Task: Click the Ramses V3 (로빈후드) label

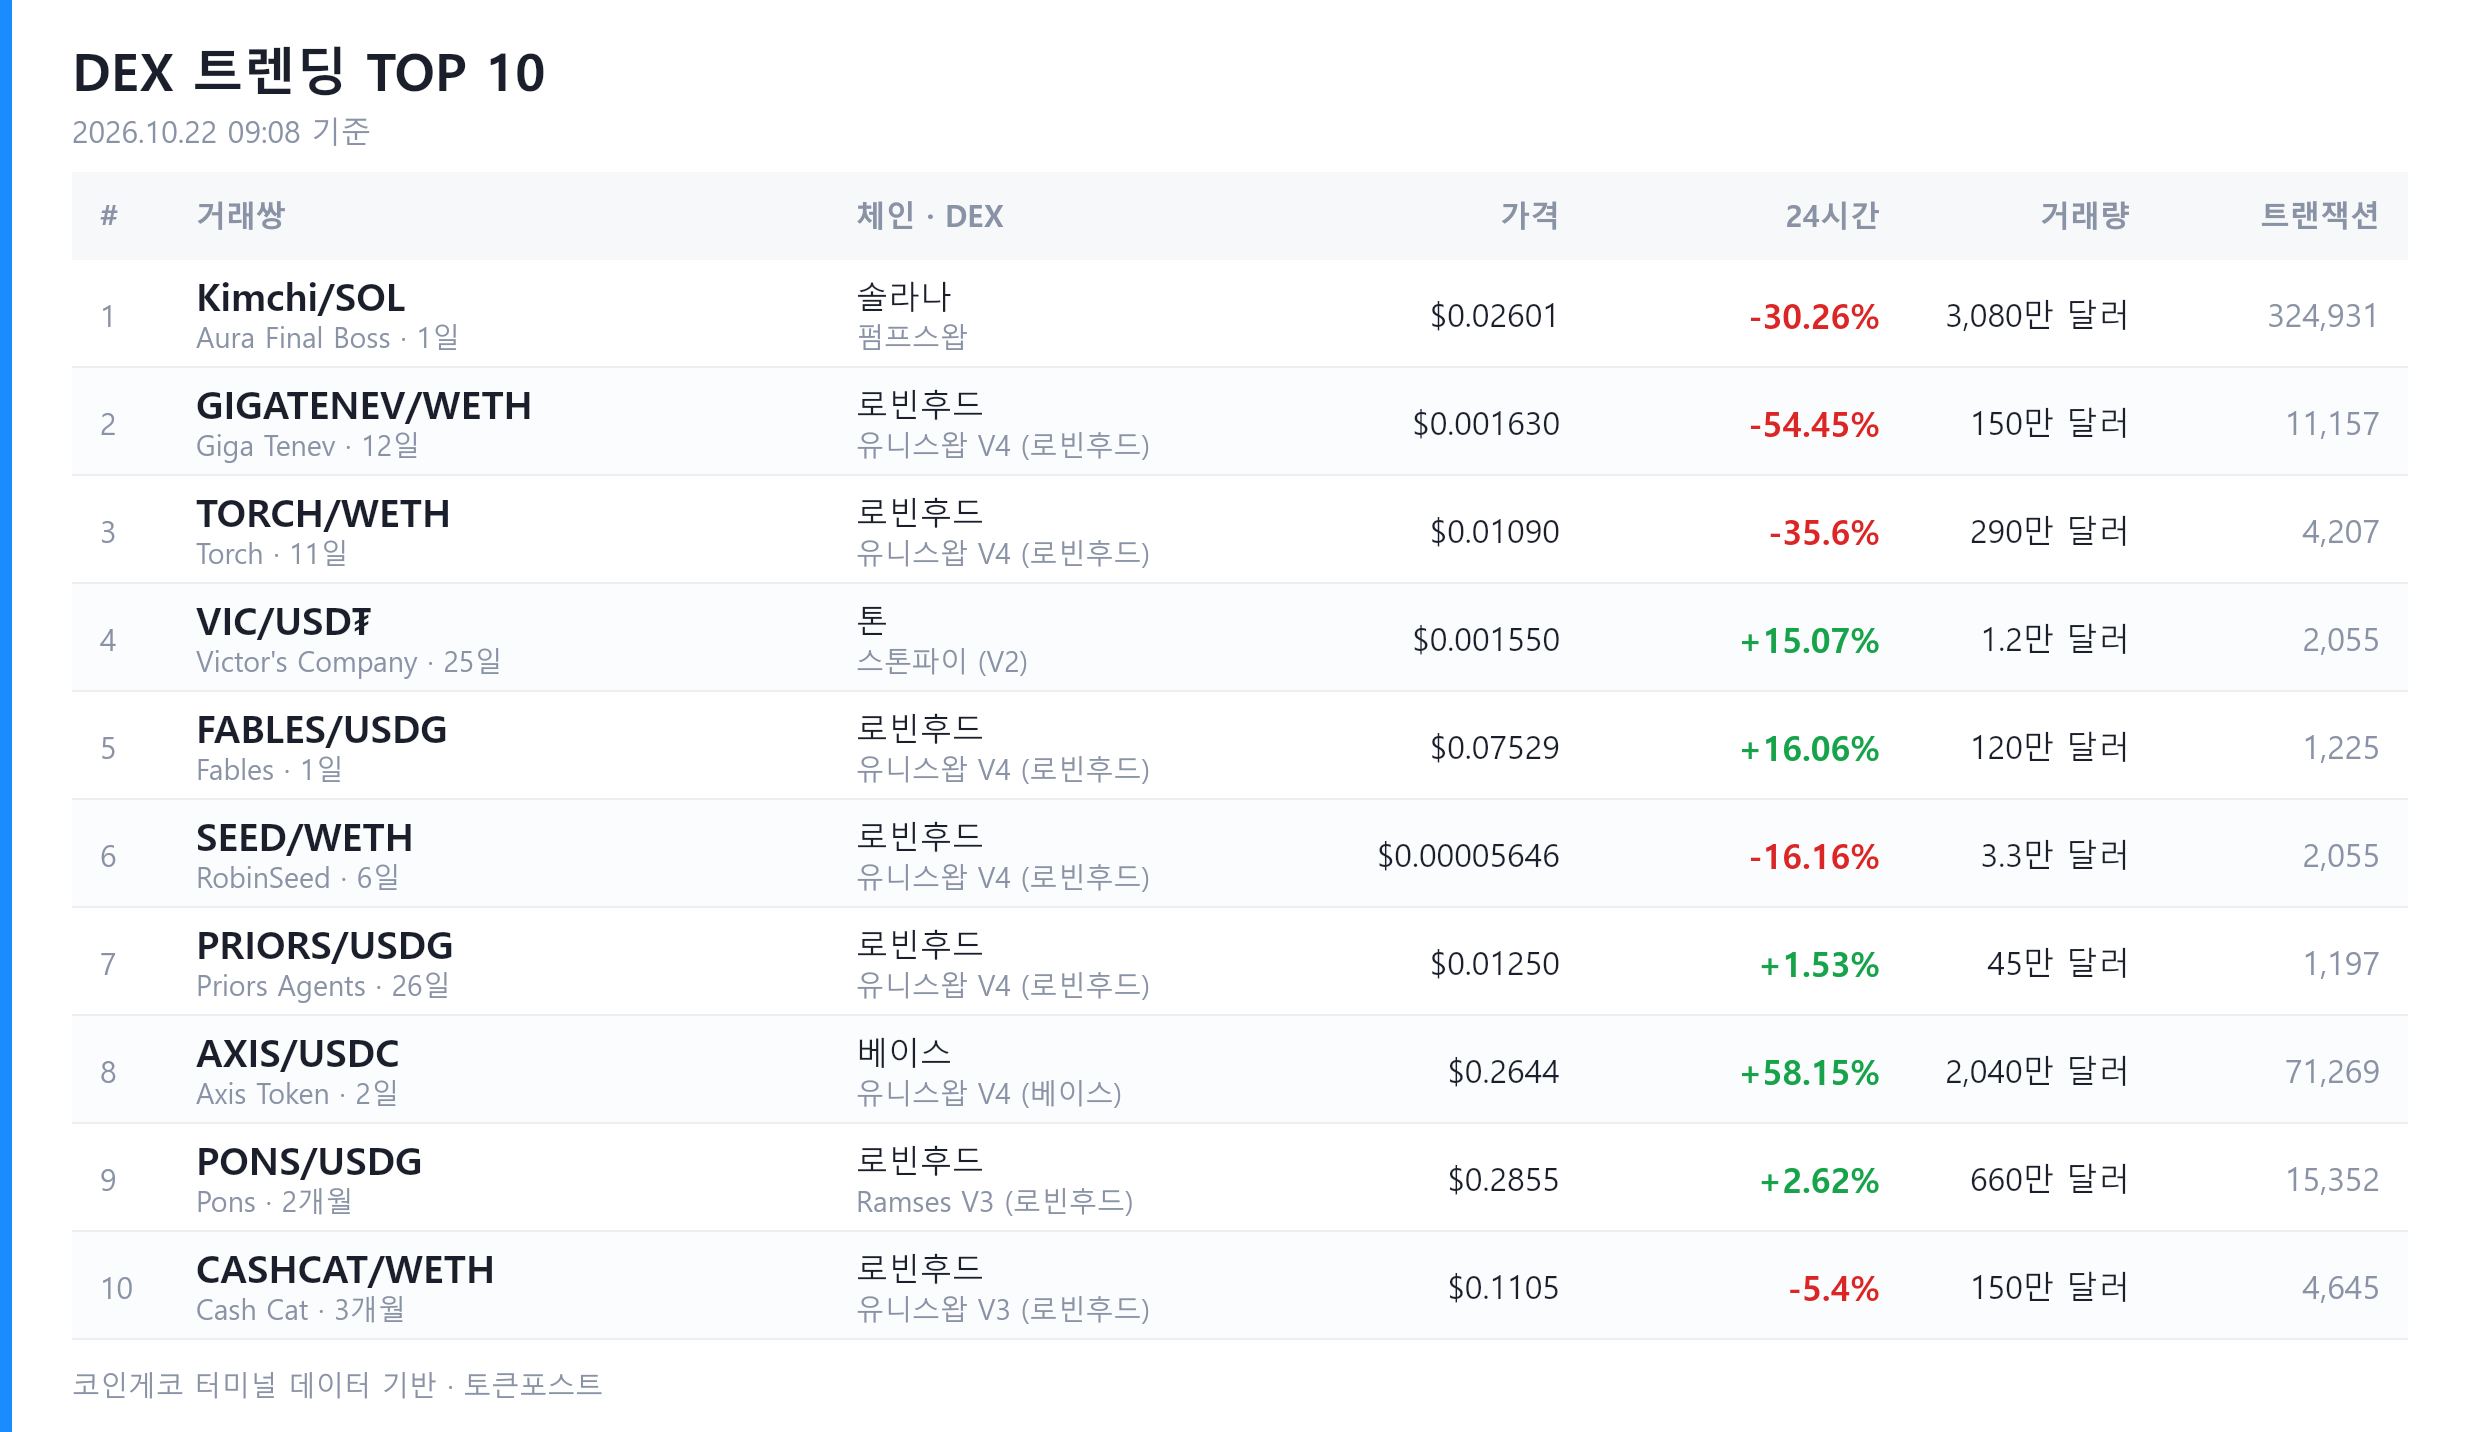Action: (x=995, y=1201)
